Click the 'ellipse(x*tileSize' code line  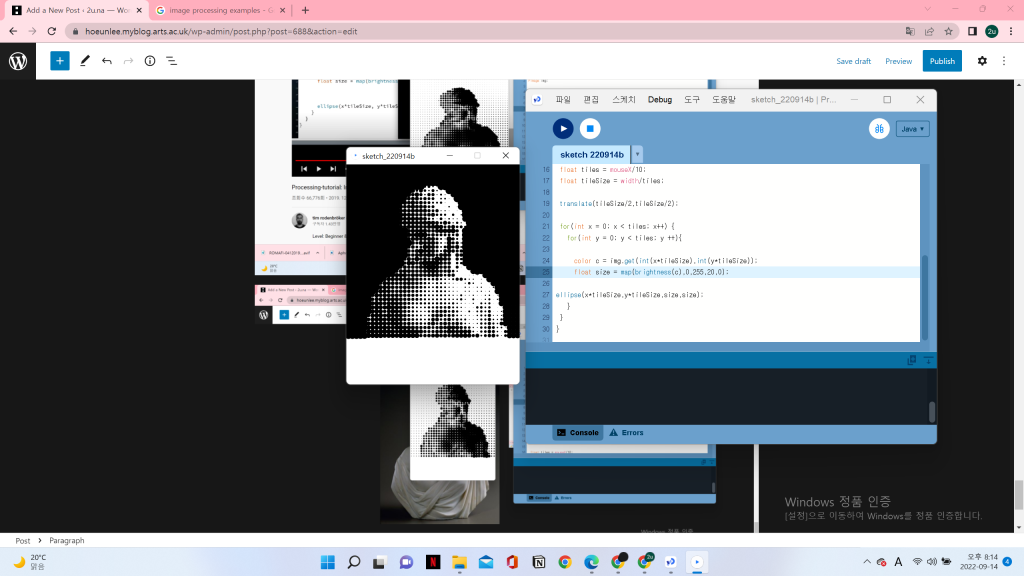[630, 295]
